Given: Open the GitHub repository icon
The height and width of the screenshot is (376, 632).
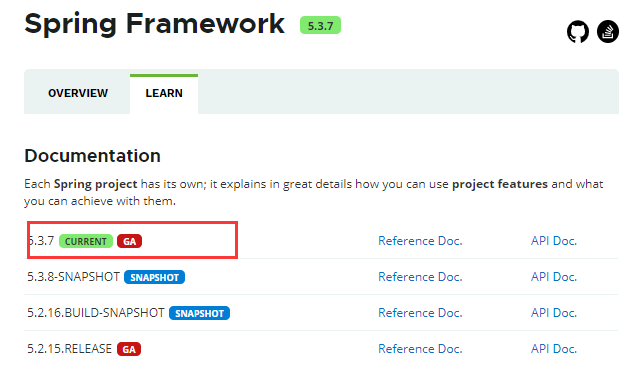Looking at the screenshot, I should 578,32.
